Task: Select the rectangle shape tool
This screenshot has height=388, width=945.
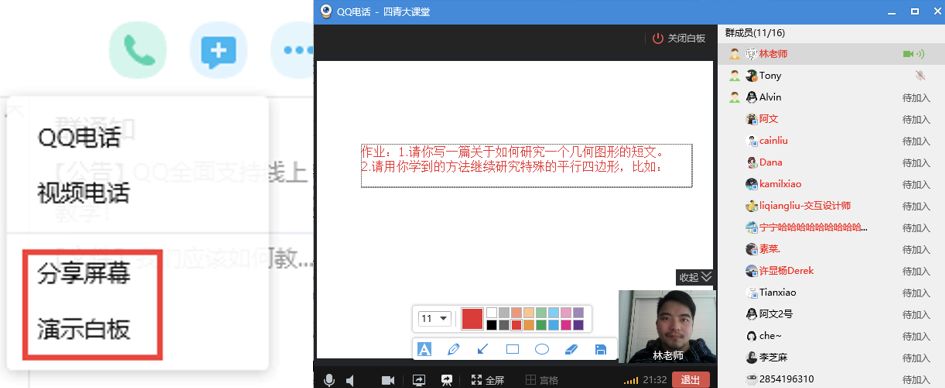Action: click(x=512, y=349)
